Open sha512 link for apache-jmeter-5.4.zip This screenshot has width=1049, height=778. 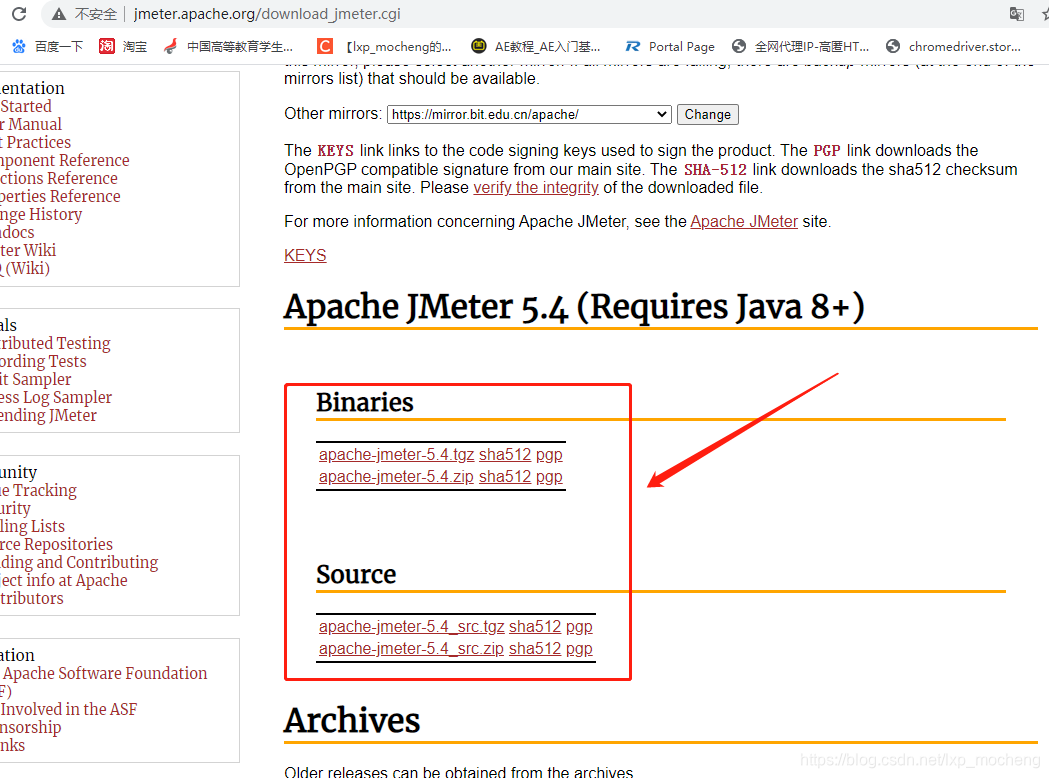click(505, 477)
